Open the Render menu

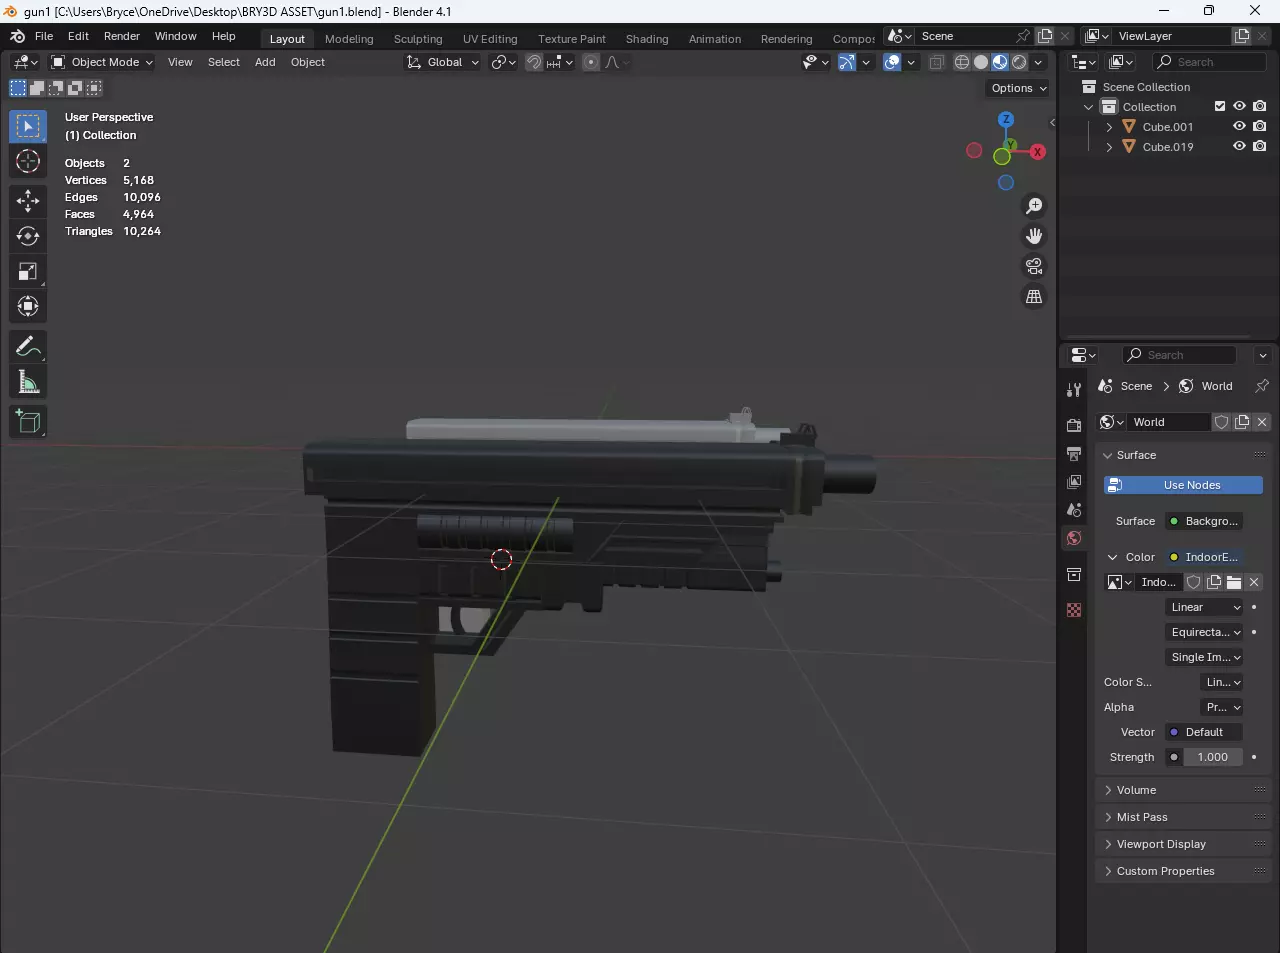click(122, 36)
